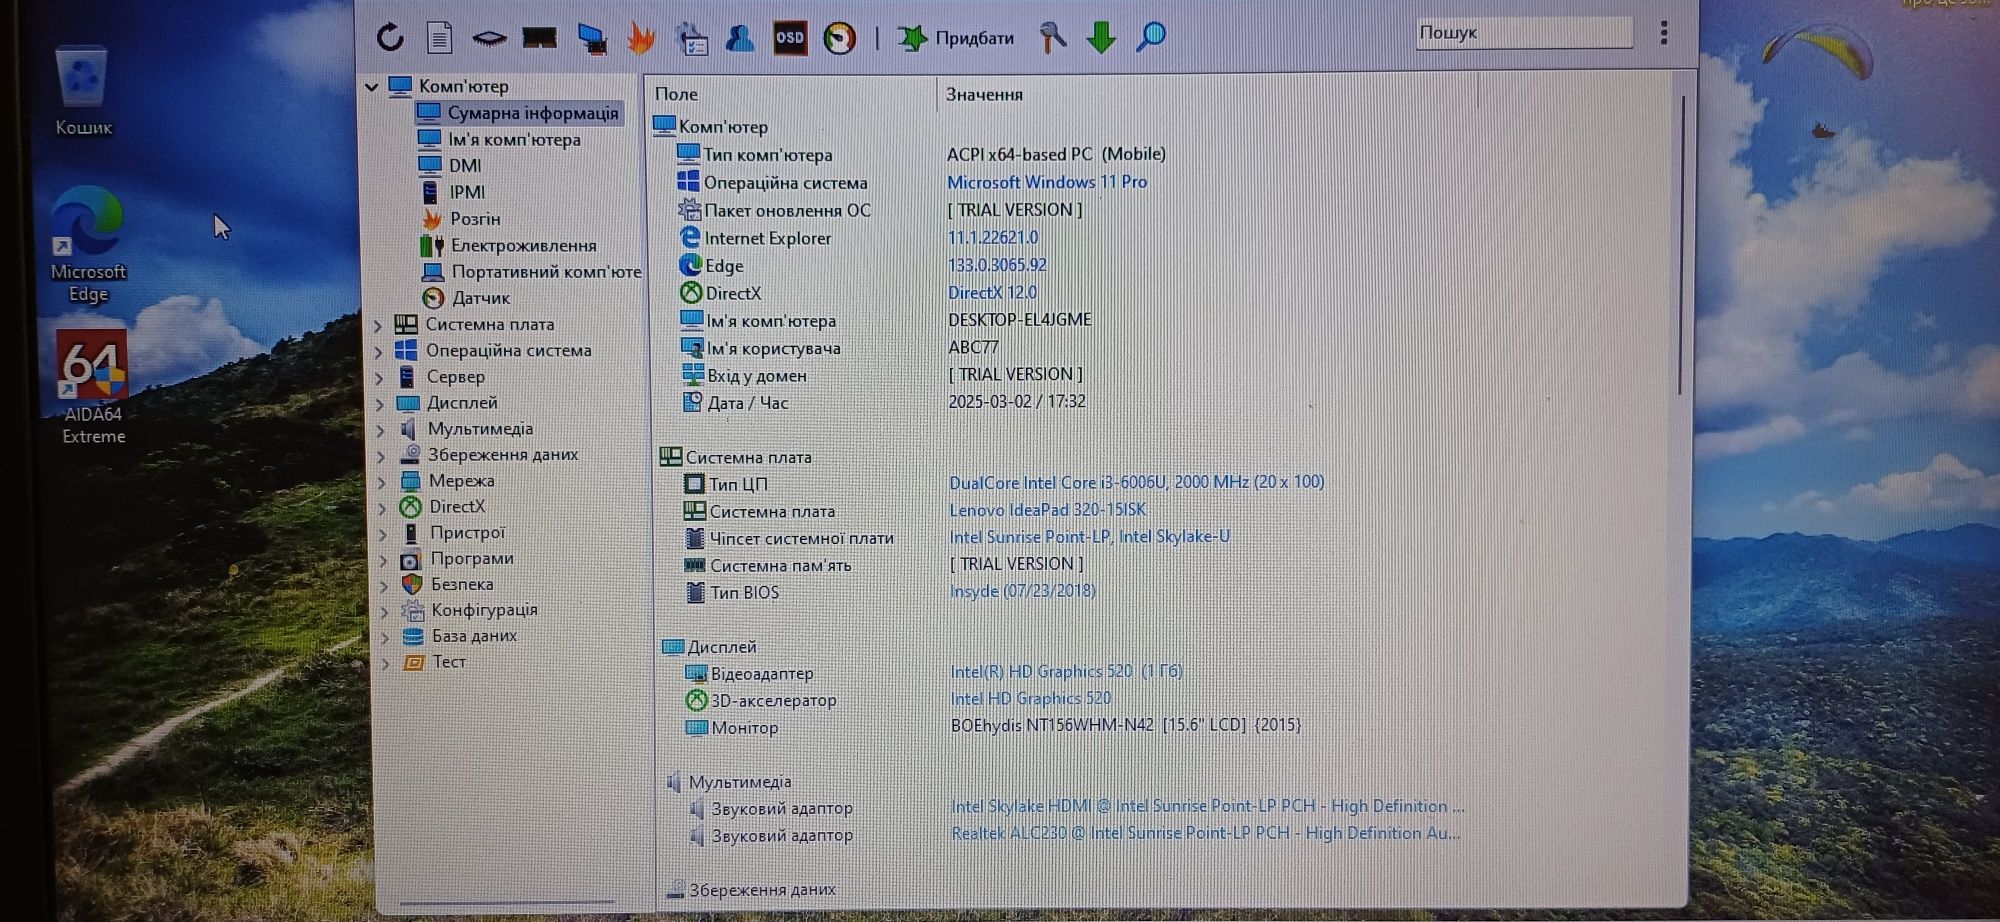
Task: Open the Lenovo IdeaPad 320-15ISK link
Action: click(x=1047, y=510)
